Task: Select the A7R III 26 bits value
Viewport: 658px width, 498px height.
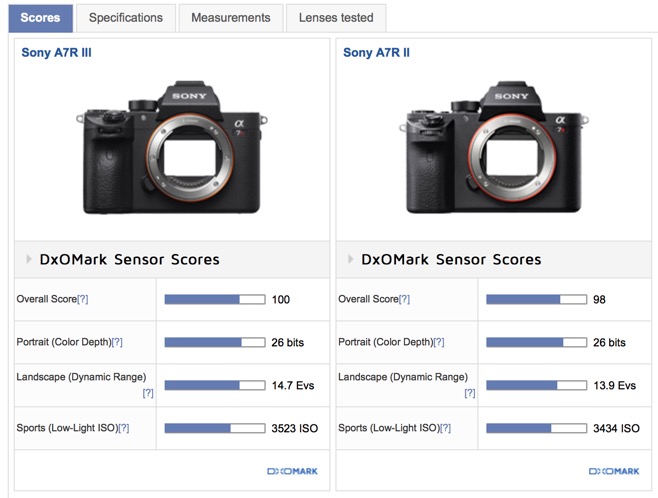Action: [x=287, y=342]
